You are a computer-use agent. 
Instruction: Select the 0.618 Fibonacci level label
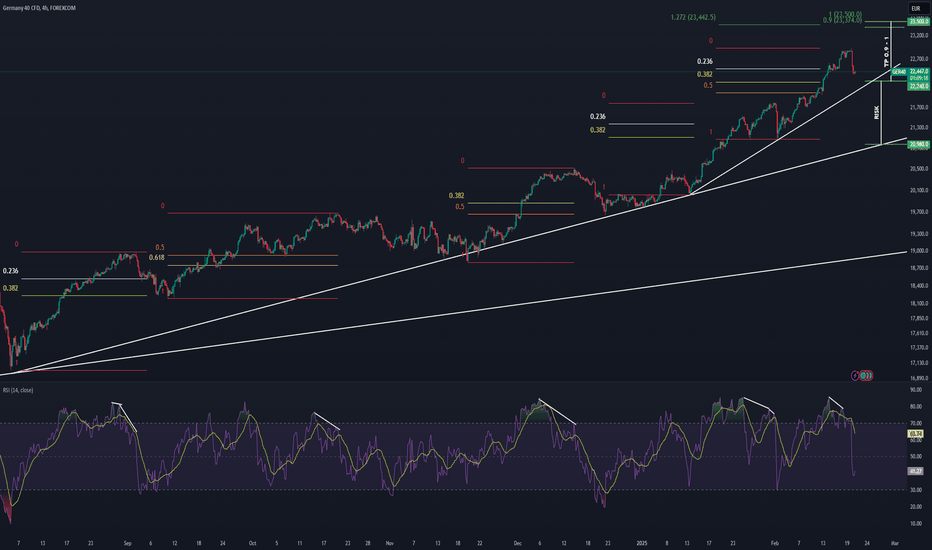click(x=156, y=257)
